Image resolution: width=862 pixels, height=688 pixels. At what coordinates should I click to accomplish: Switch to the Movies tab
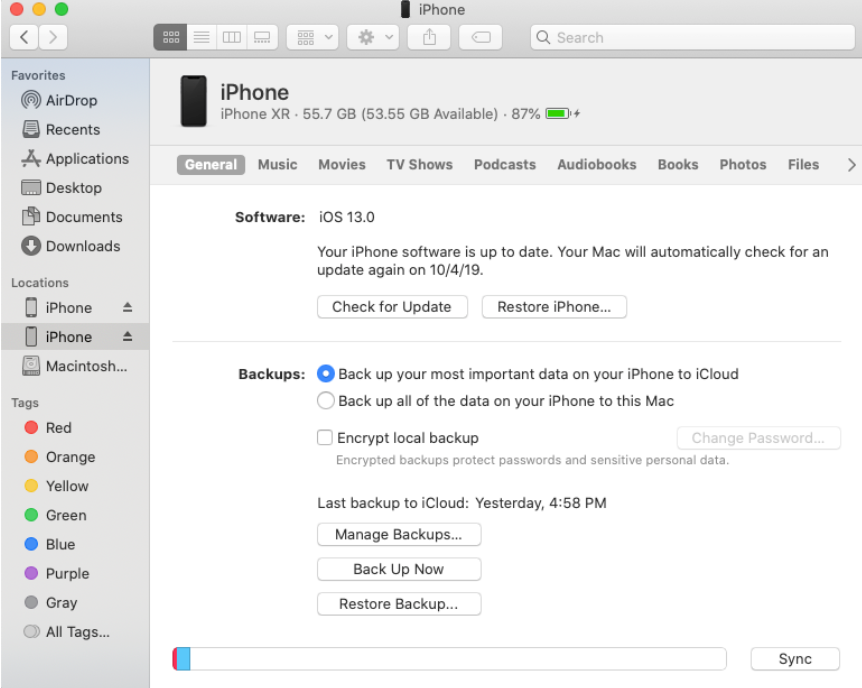tap(342, 164)
